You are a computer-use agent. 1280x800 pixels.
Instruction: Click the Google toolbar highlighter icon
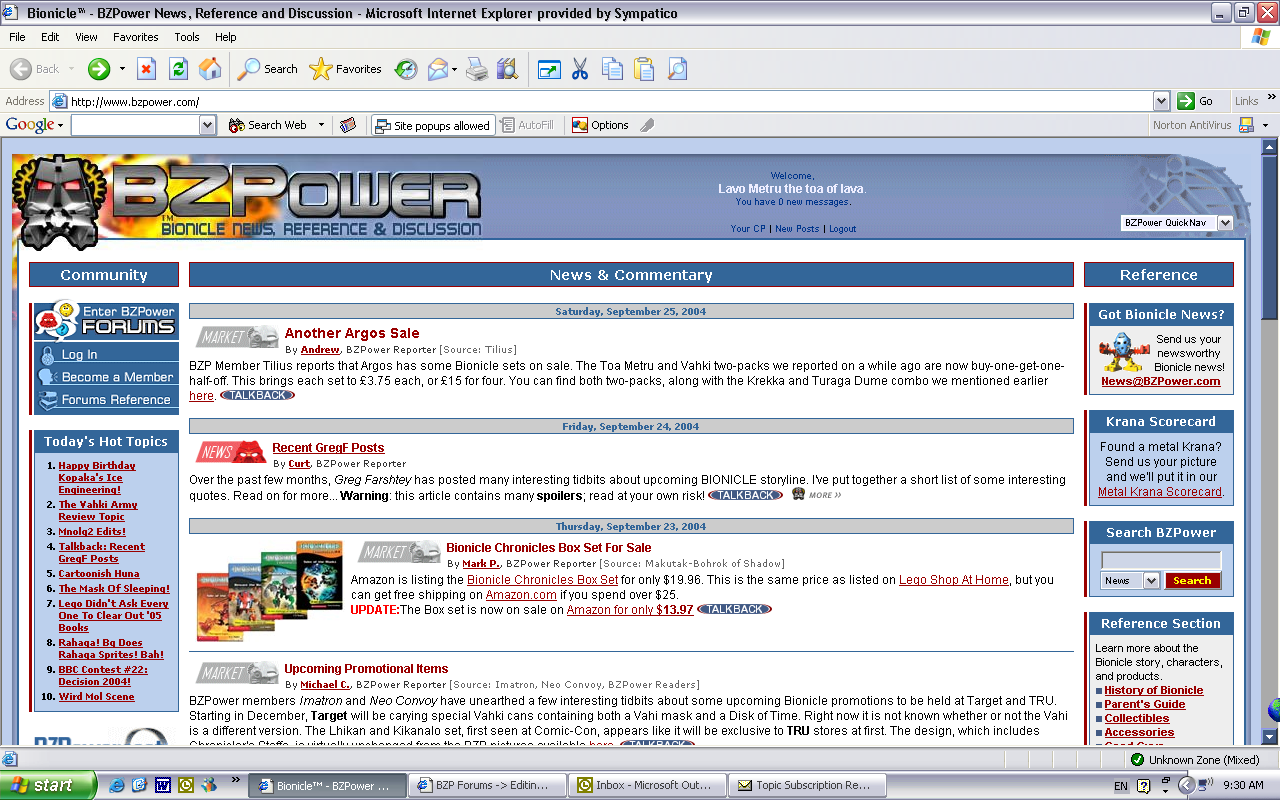tap(647, 125)
